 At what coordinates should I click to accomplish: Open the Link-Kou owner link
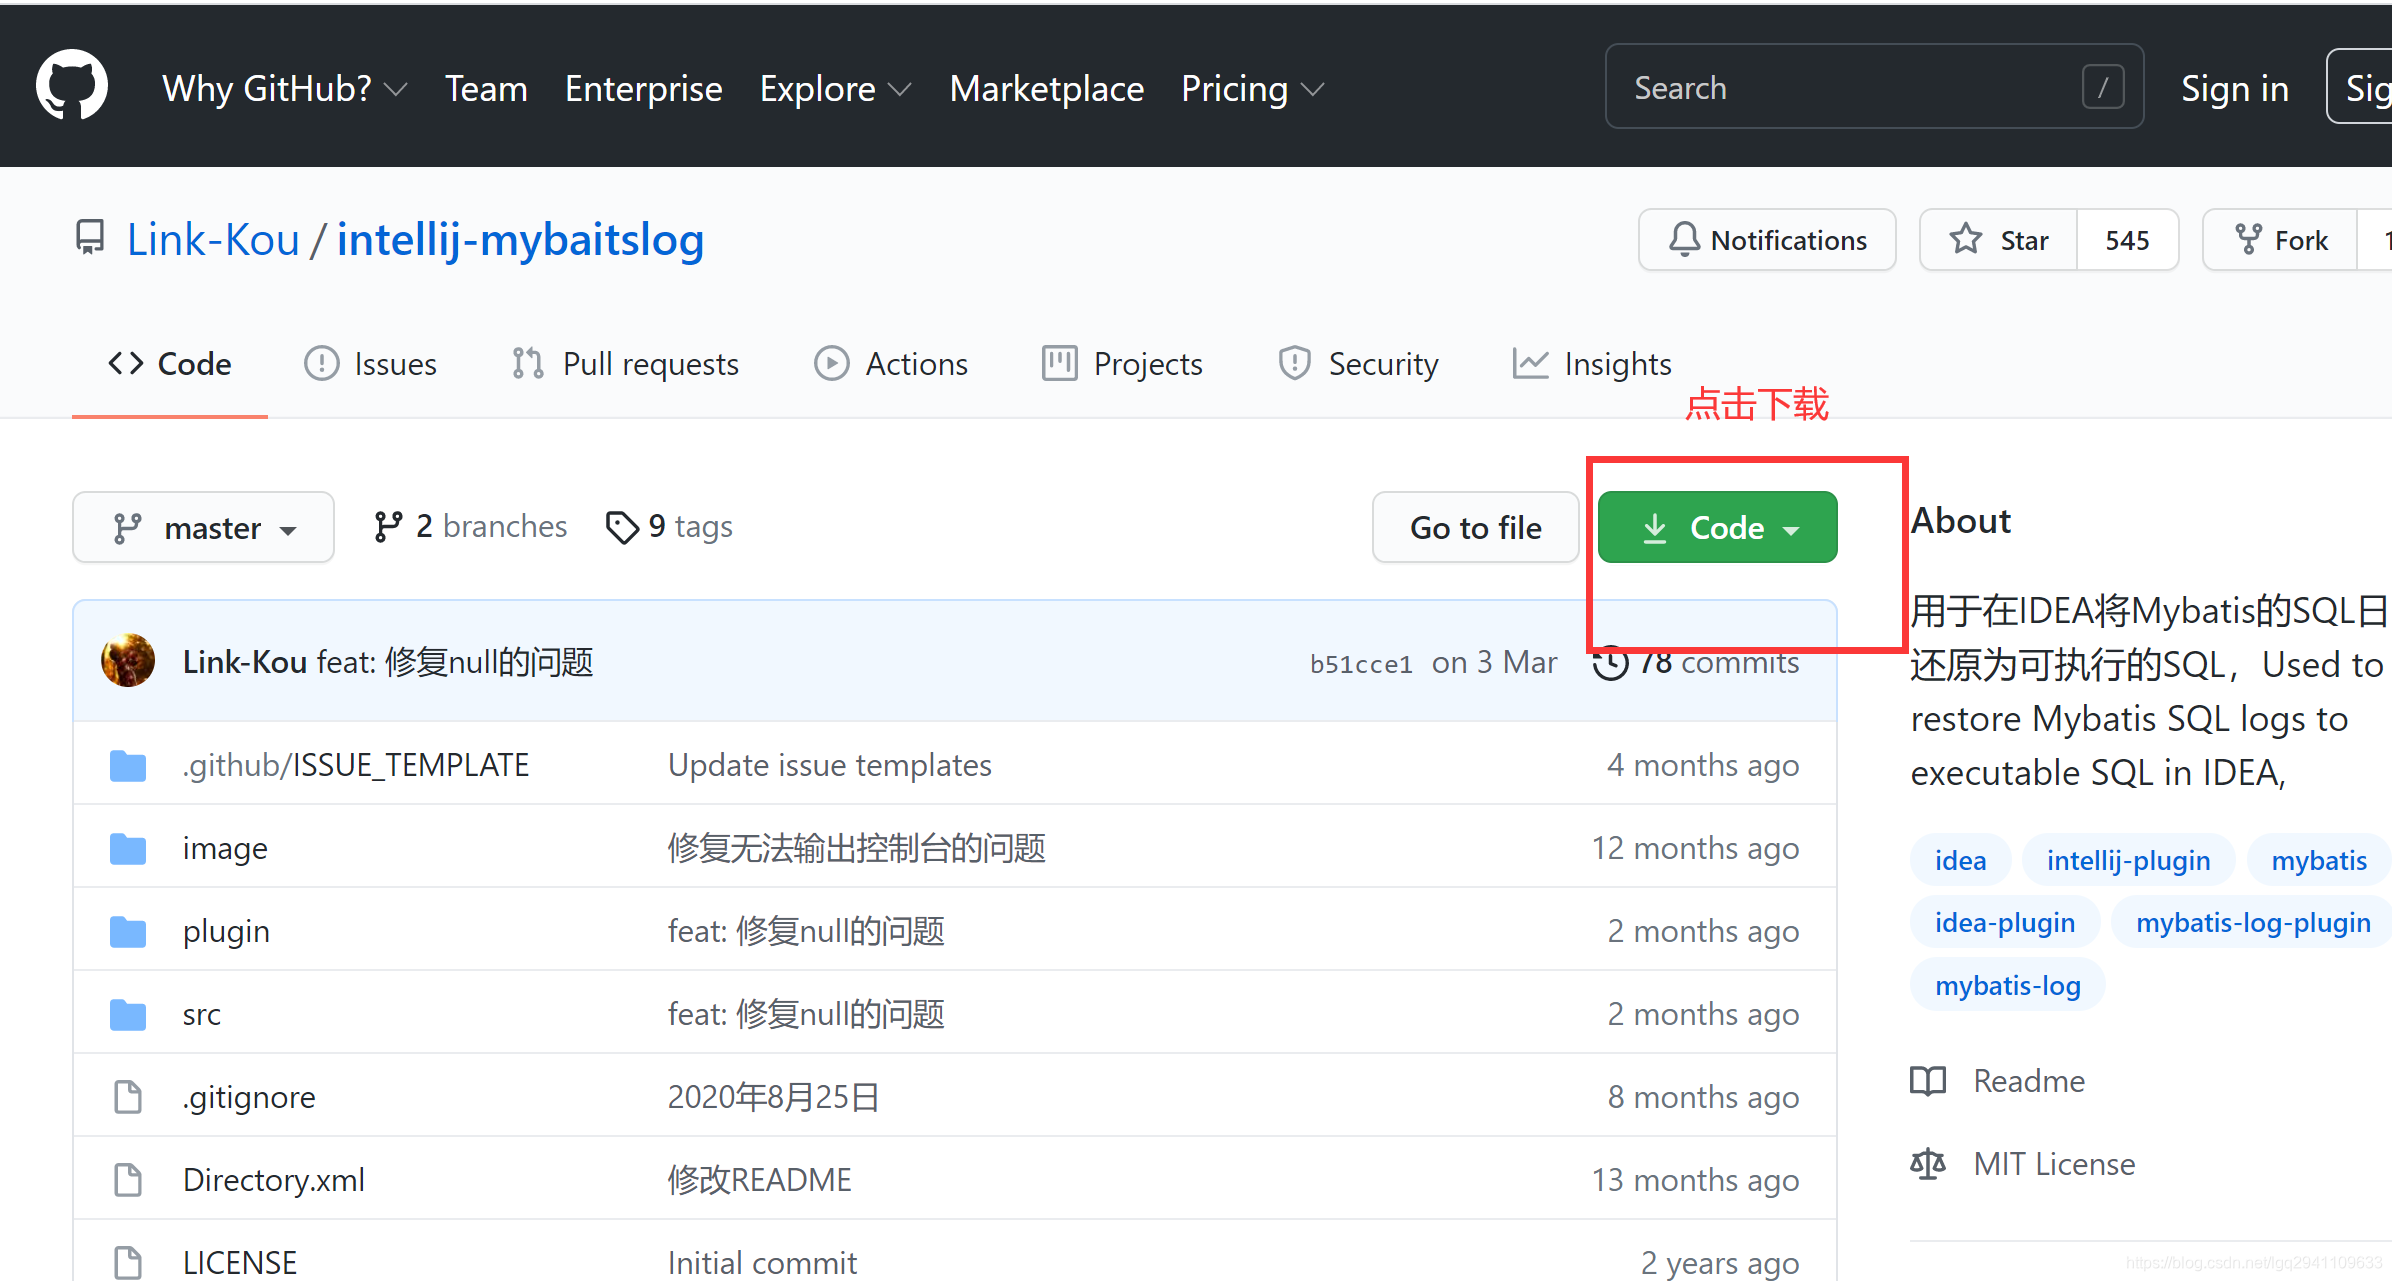point(213,240)
